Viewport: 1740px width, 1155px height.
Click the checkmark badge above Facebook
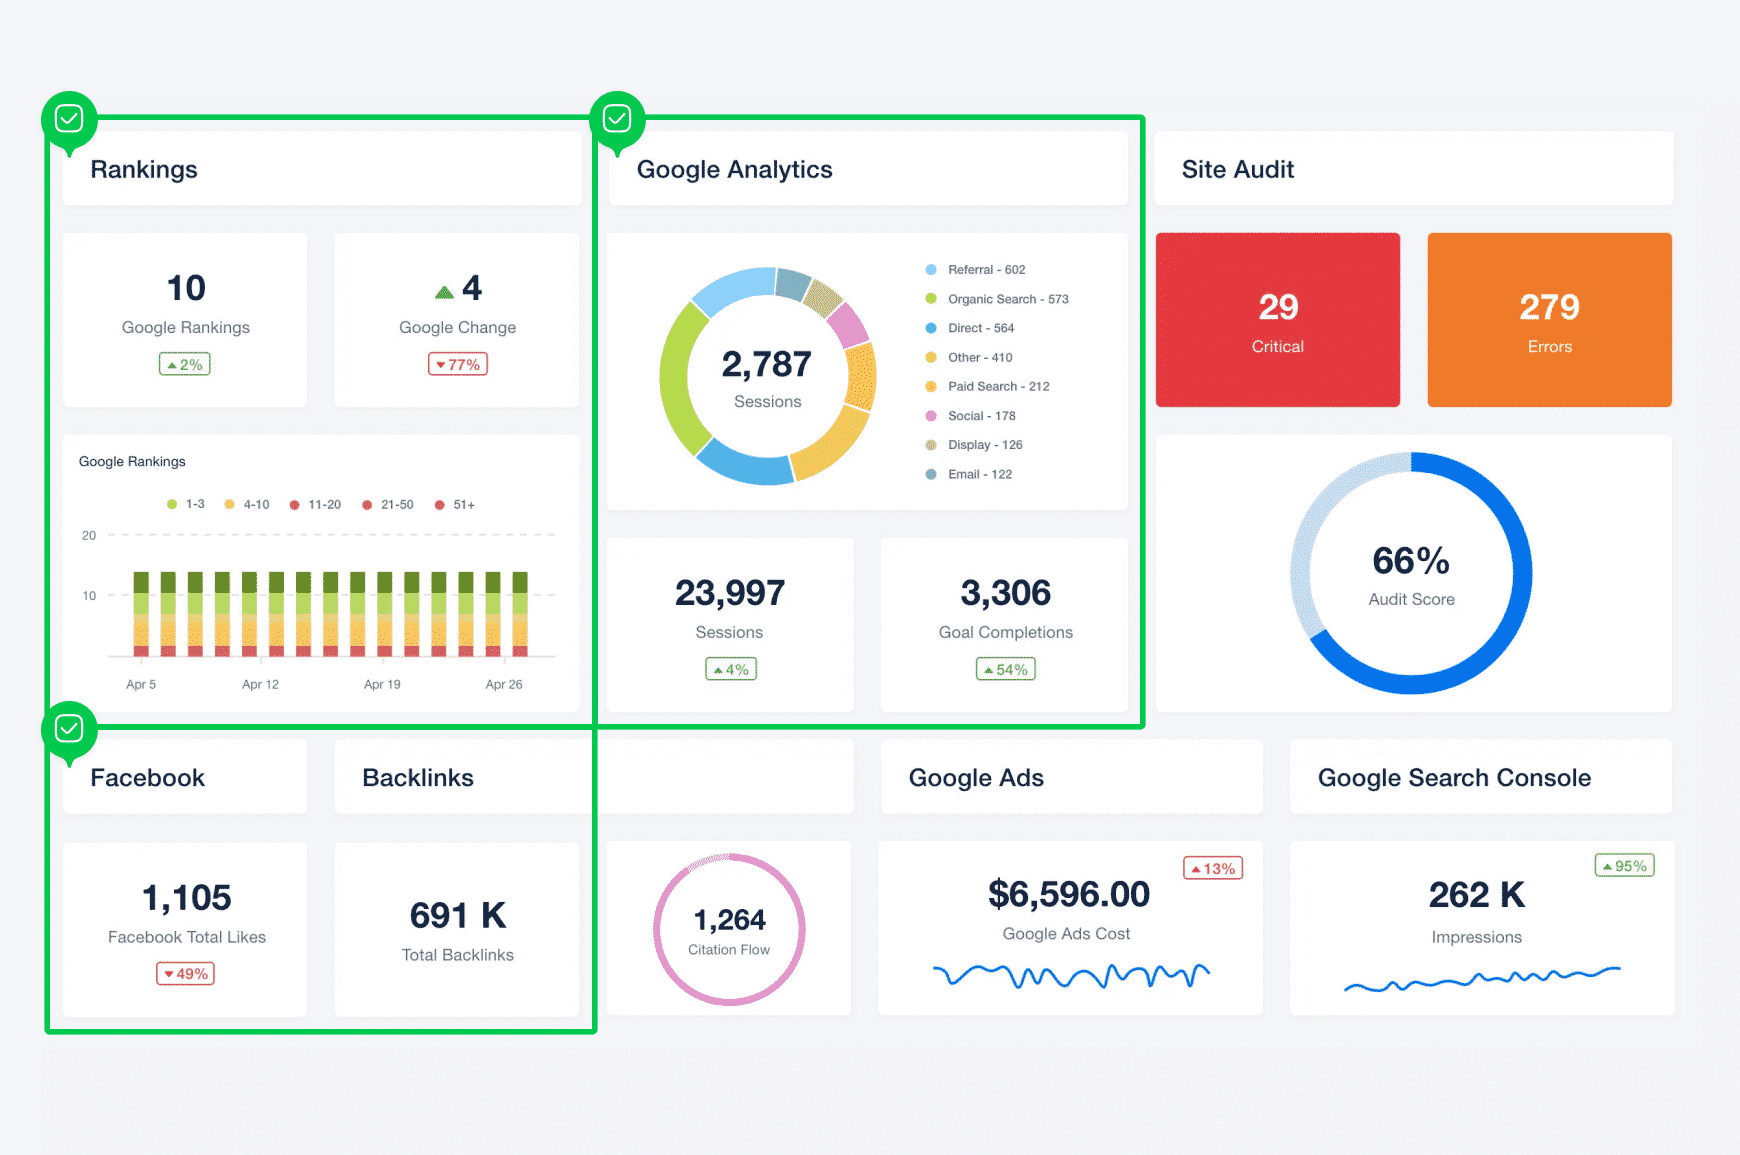click(x=69, y=729)
